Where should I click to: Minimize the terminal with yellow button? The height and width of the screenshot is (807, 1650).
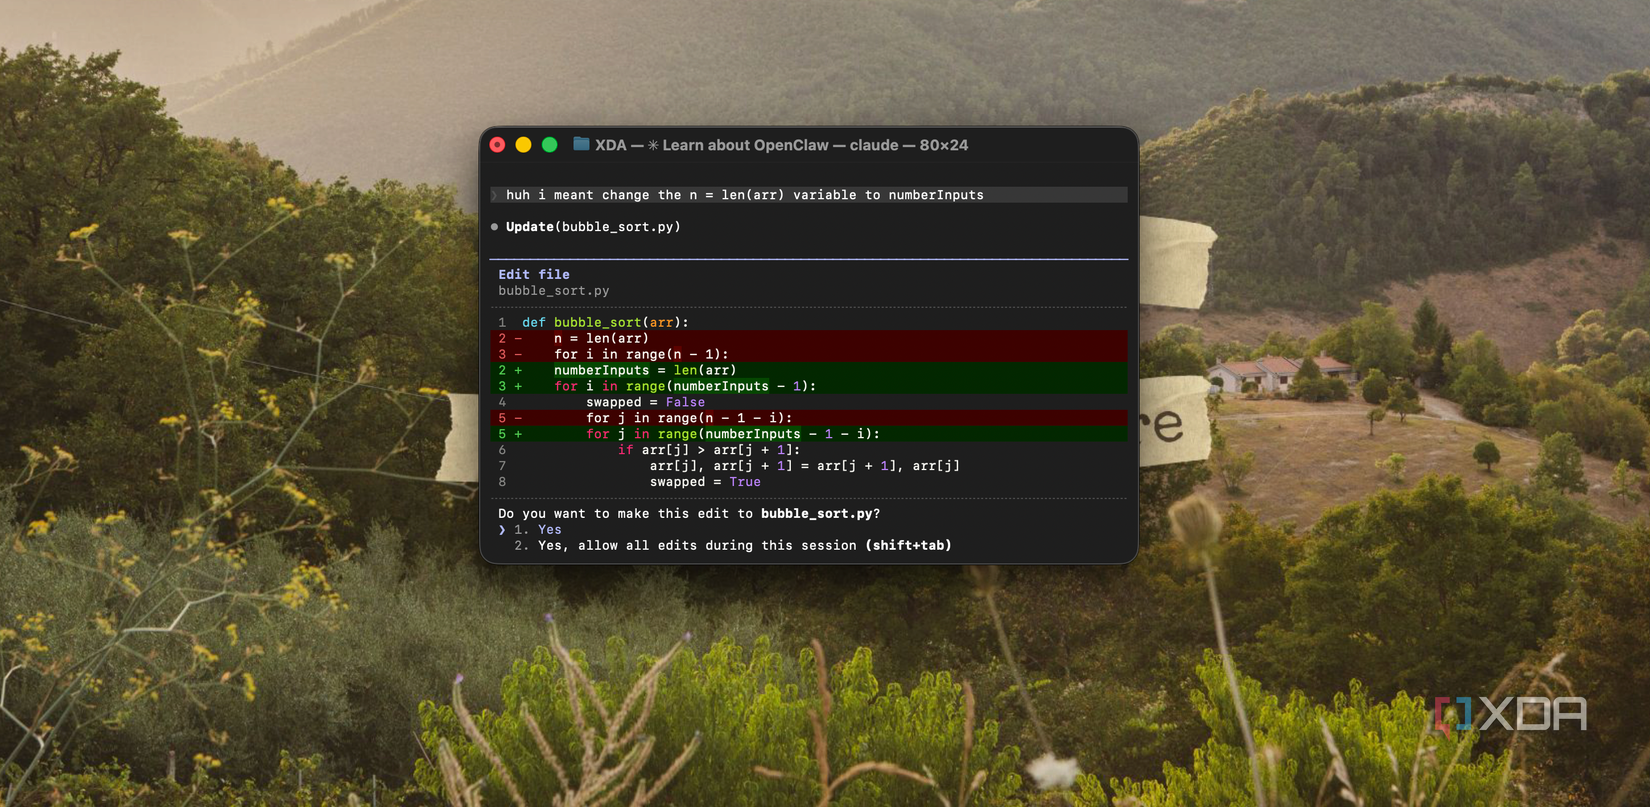[x=523, y=145]
